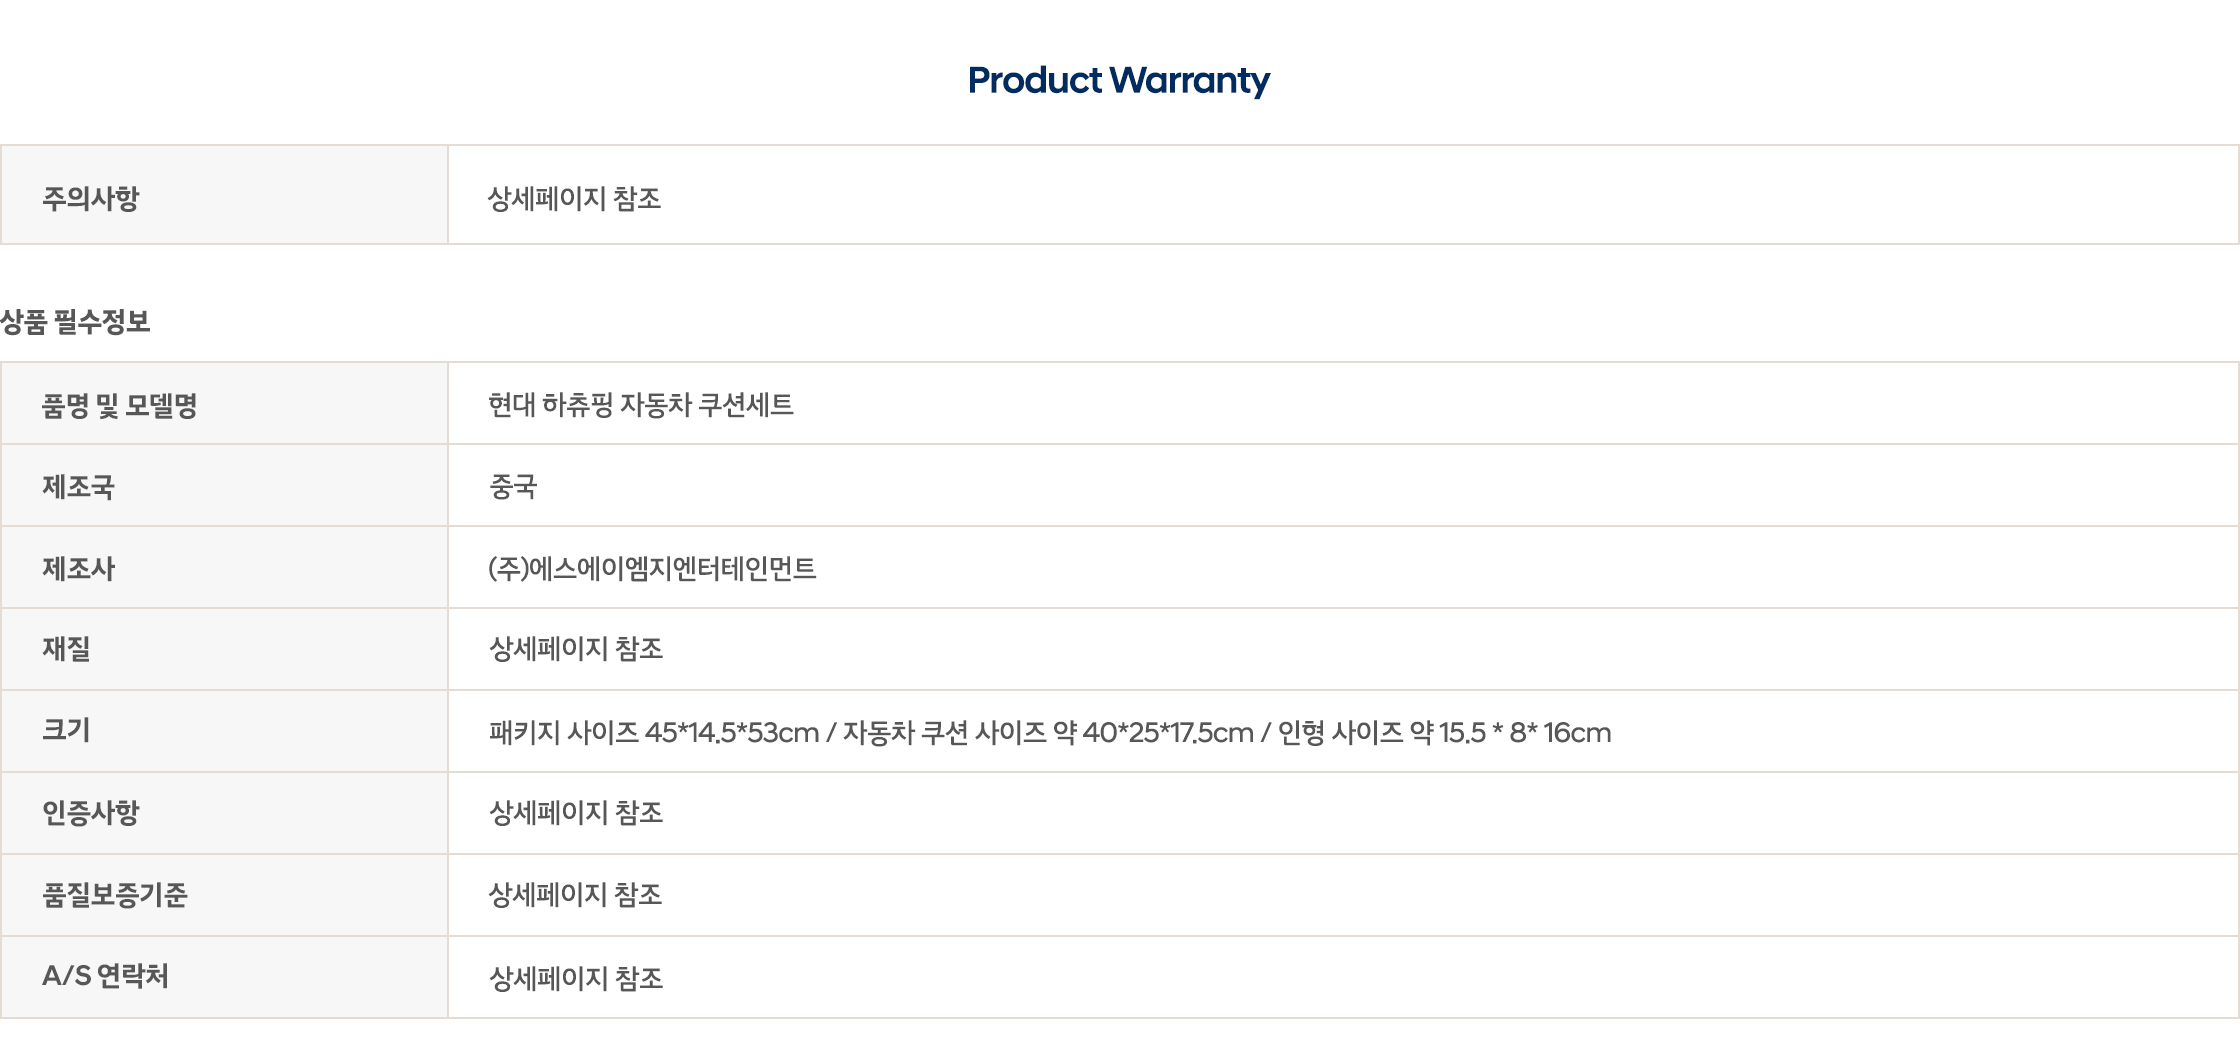Click 상세페이지 참조 next to 주의사항

(574, 198)
